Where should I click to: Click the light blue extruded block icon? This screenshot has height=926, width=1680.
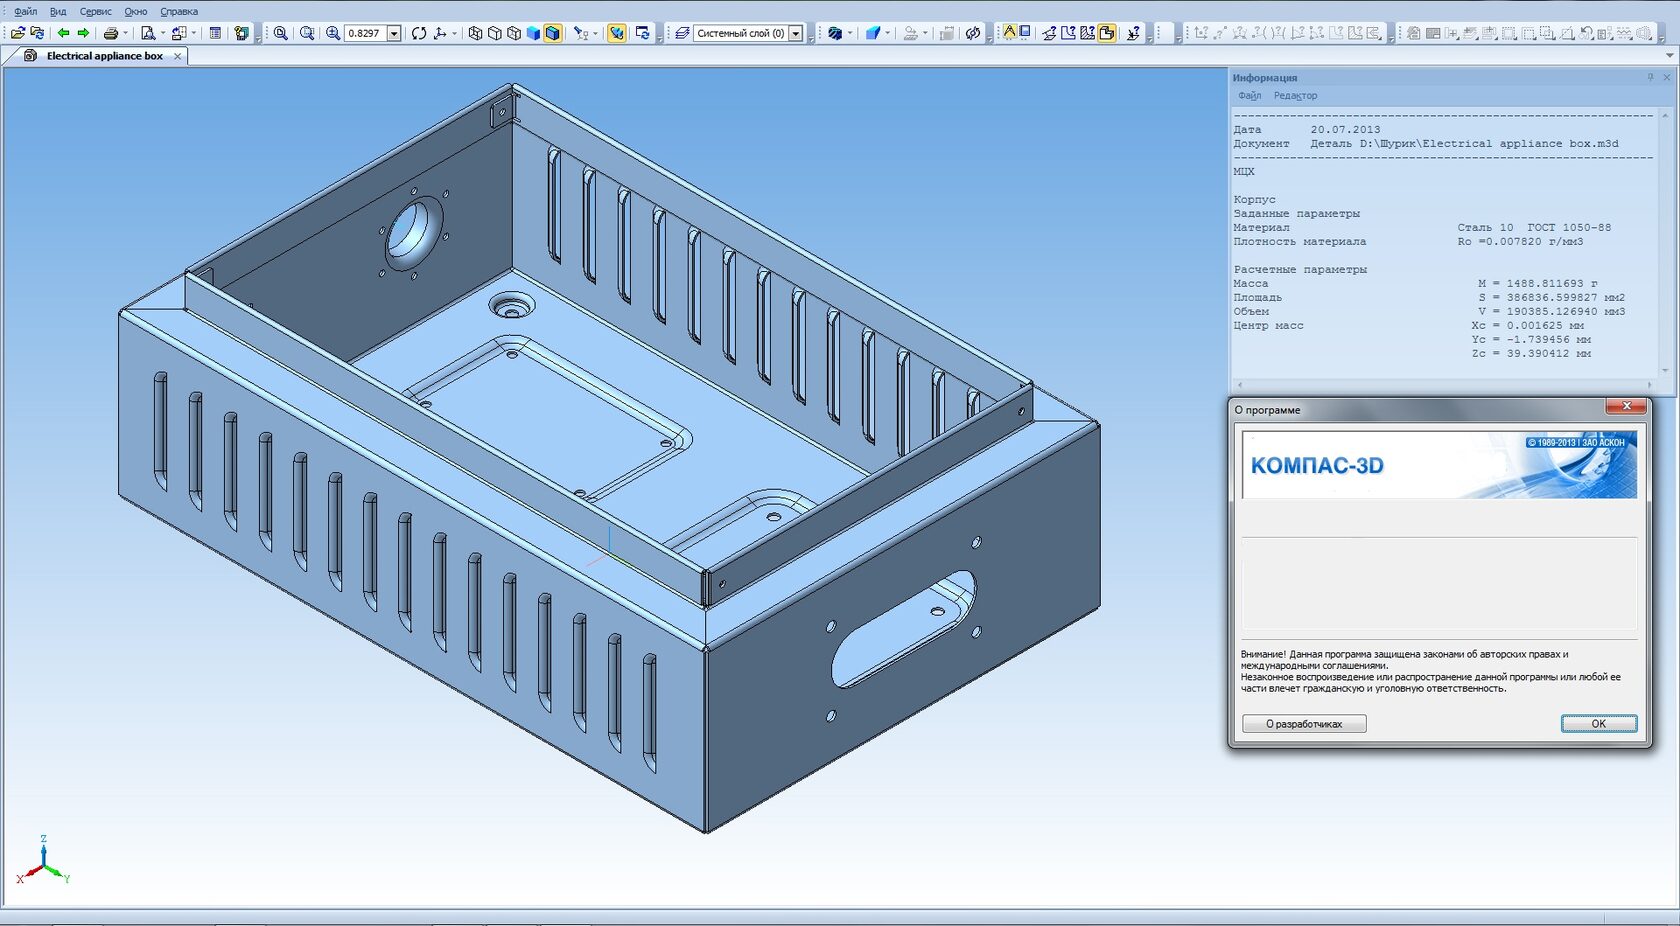(x=873, y=33)
